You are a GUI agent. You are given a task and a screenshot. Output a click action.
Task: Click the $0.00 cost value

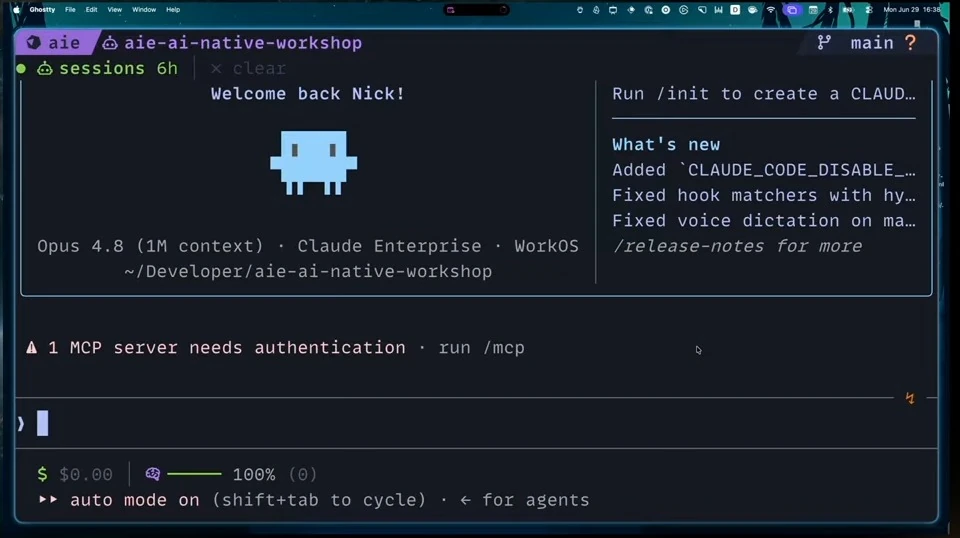[86, 474]
